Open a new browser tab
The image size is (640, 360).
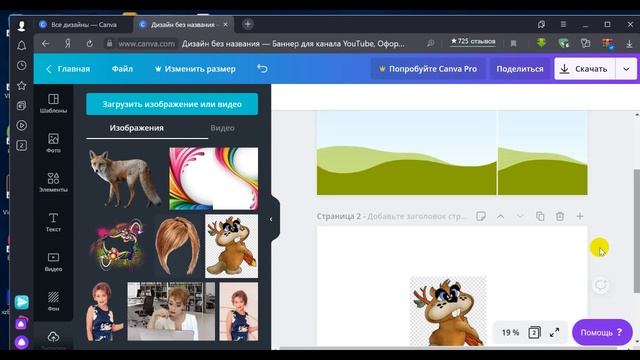click(248, 24)
